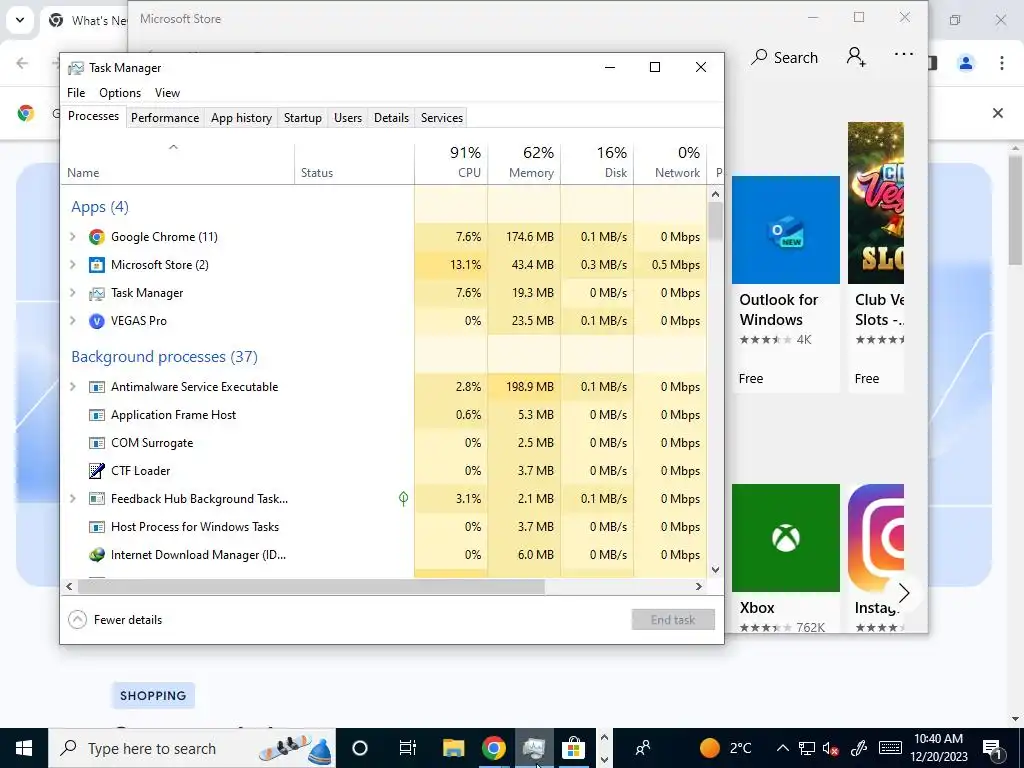Click the Status column header

[354, 163]
